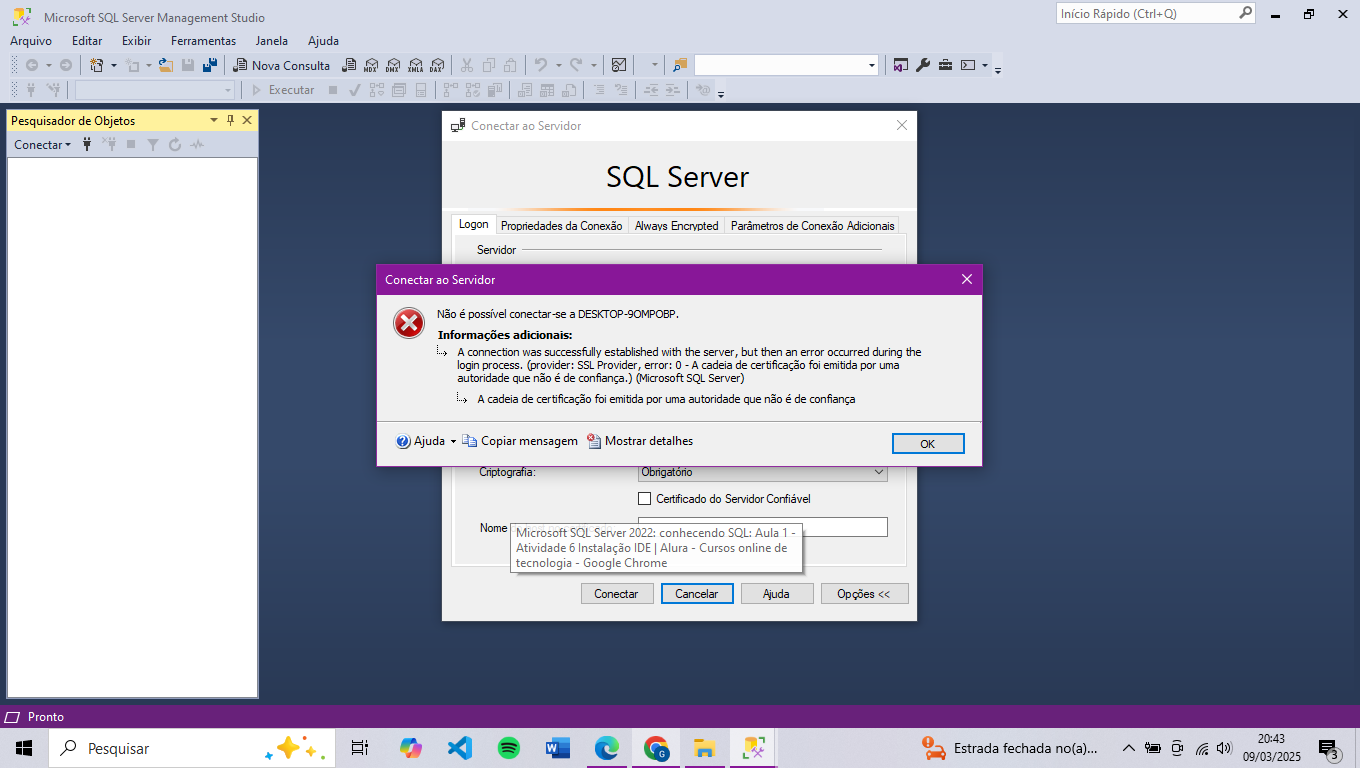Open Visual Studio Code from the taskbar
Viewport: 1360px width, 768px height.
pyautogui.click(x=460, y=747)
